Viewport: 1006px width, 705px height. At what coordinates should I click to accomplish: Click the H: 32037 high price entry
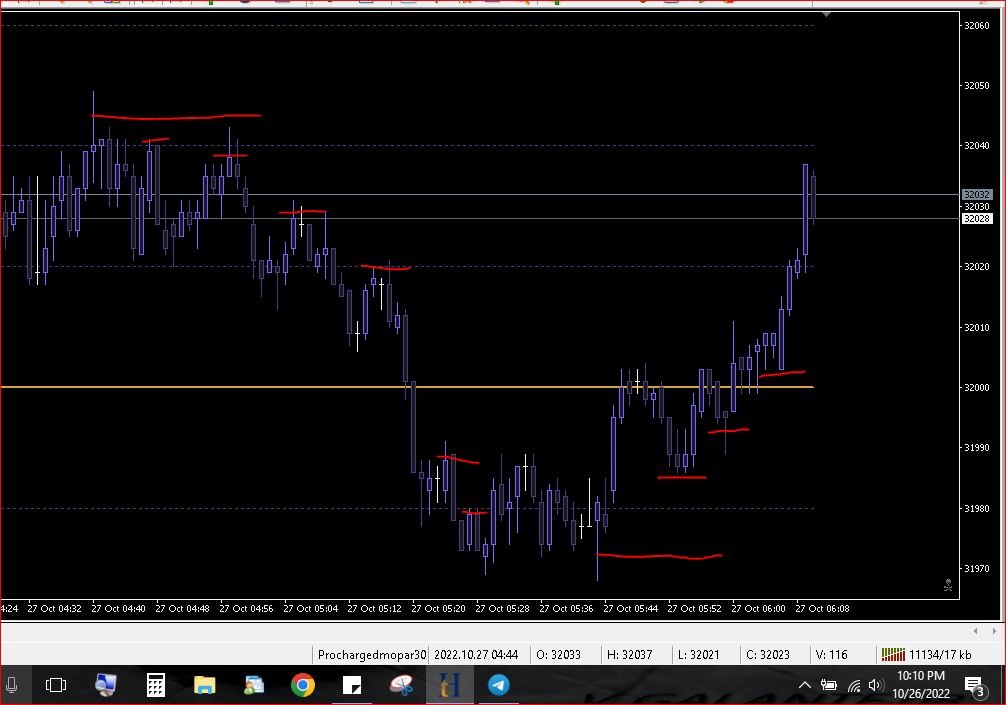[x=629, y=655]
